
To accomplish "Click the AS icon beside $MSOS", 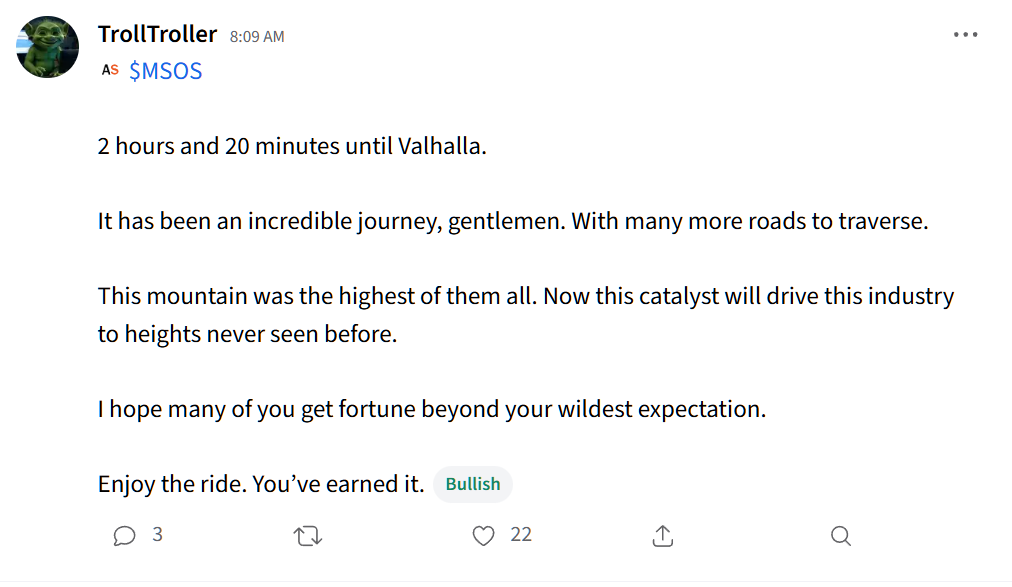I will tap(110, 71).
